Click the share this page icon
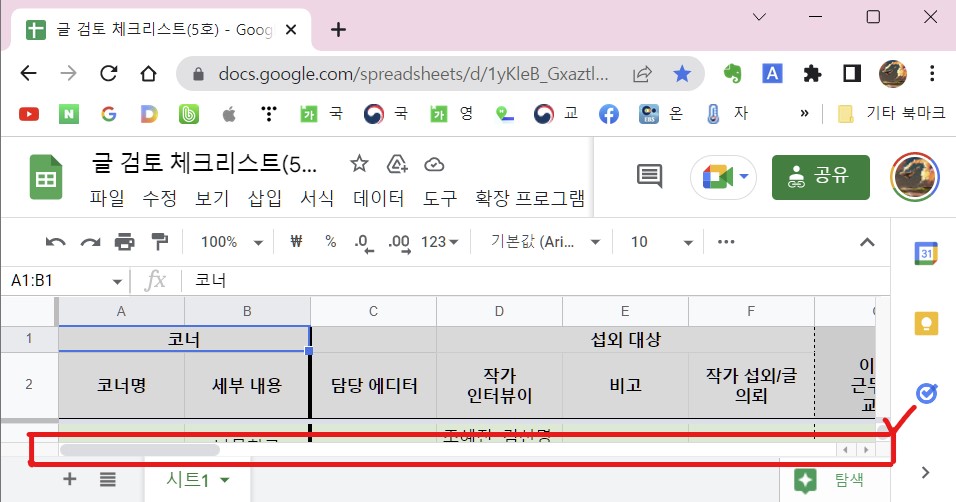 (x=642, y=74)
